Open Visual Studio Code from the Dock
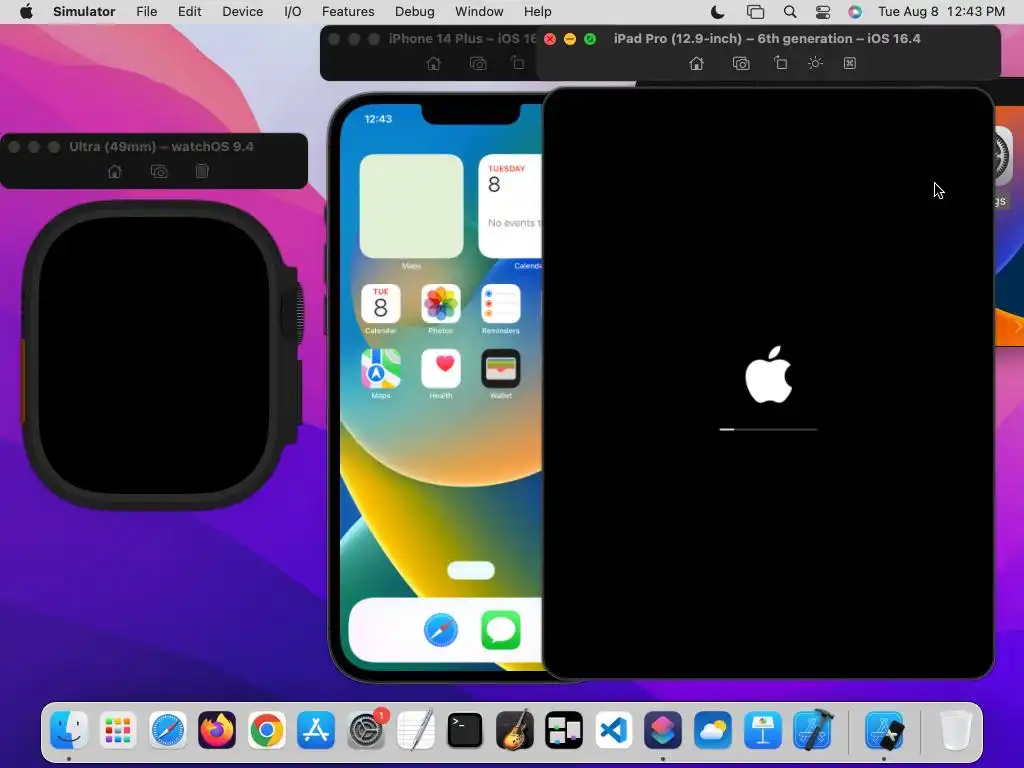Screen dimensions: 1024x768 point(614,729)
